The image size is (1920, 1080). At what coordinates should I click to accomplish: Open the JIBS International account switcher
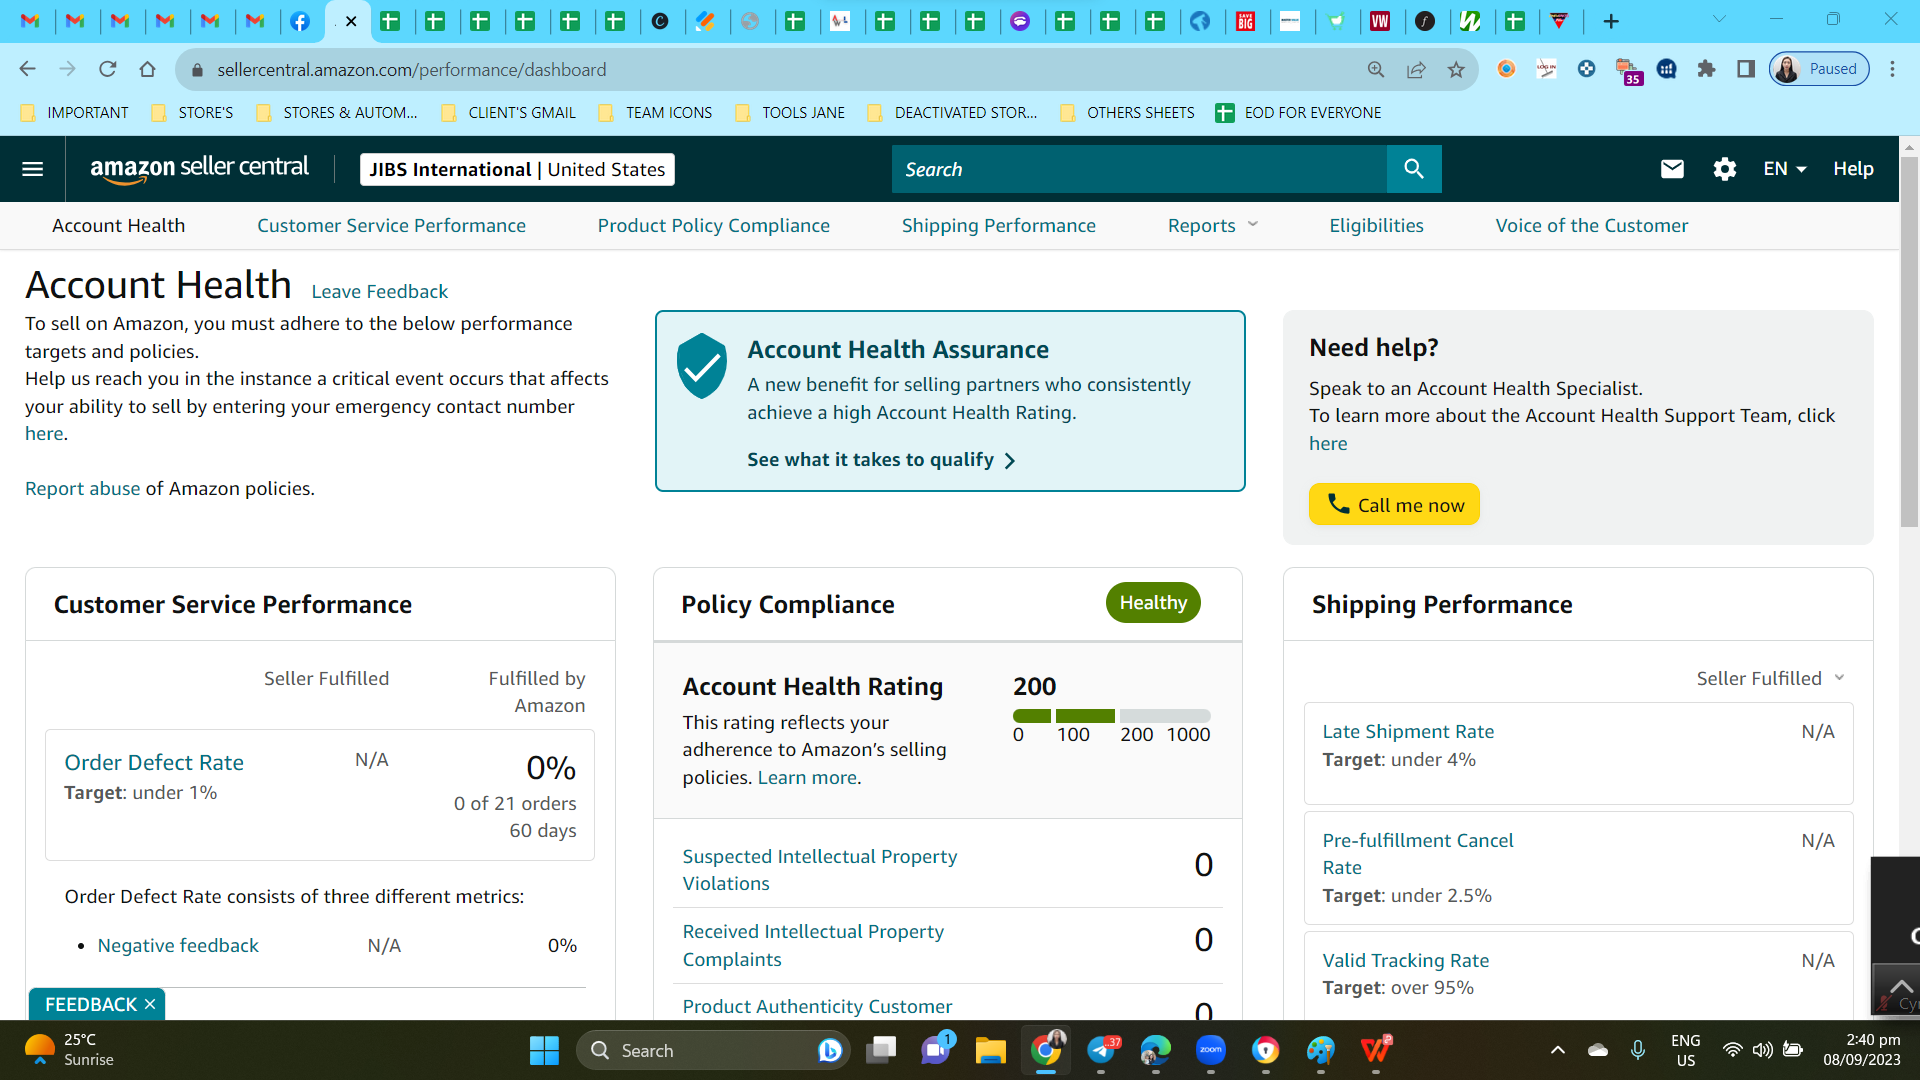click(517, 169)
